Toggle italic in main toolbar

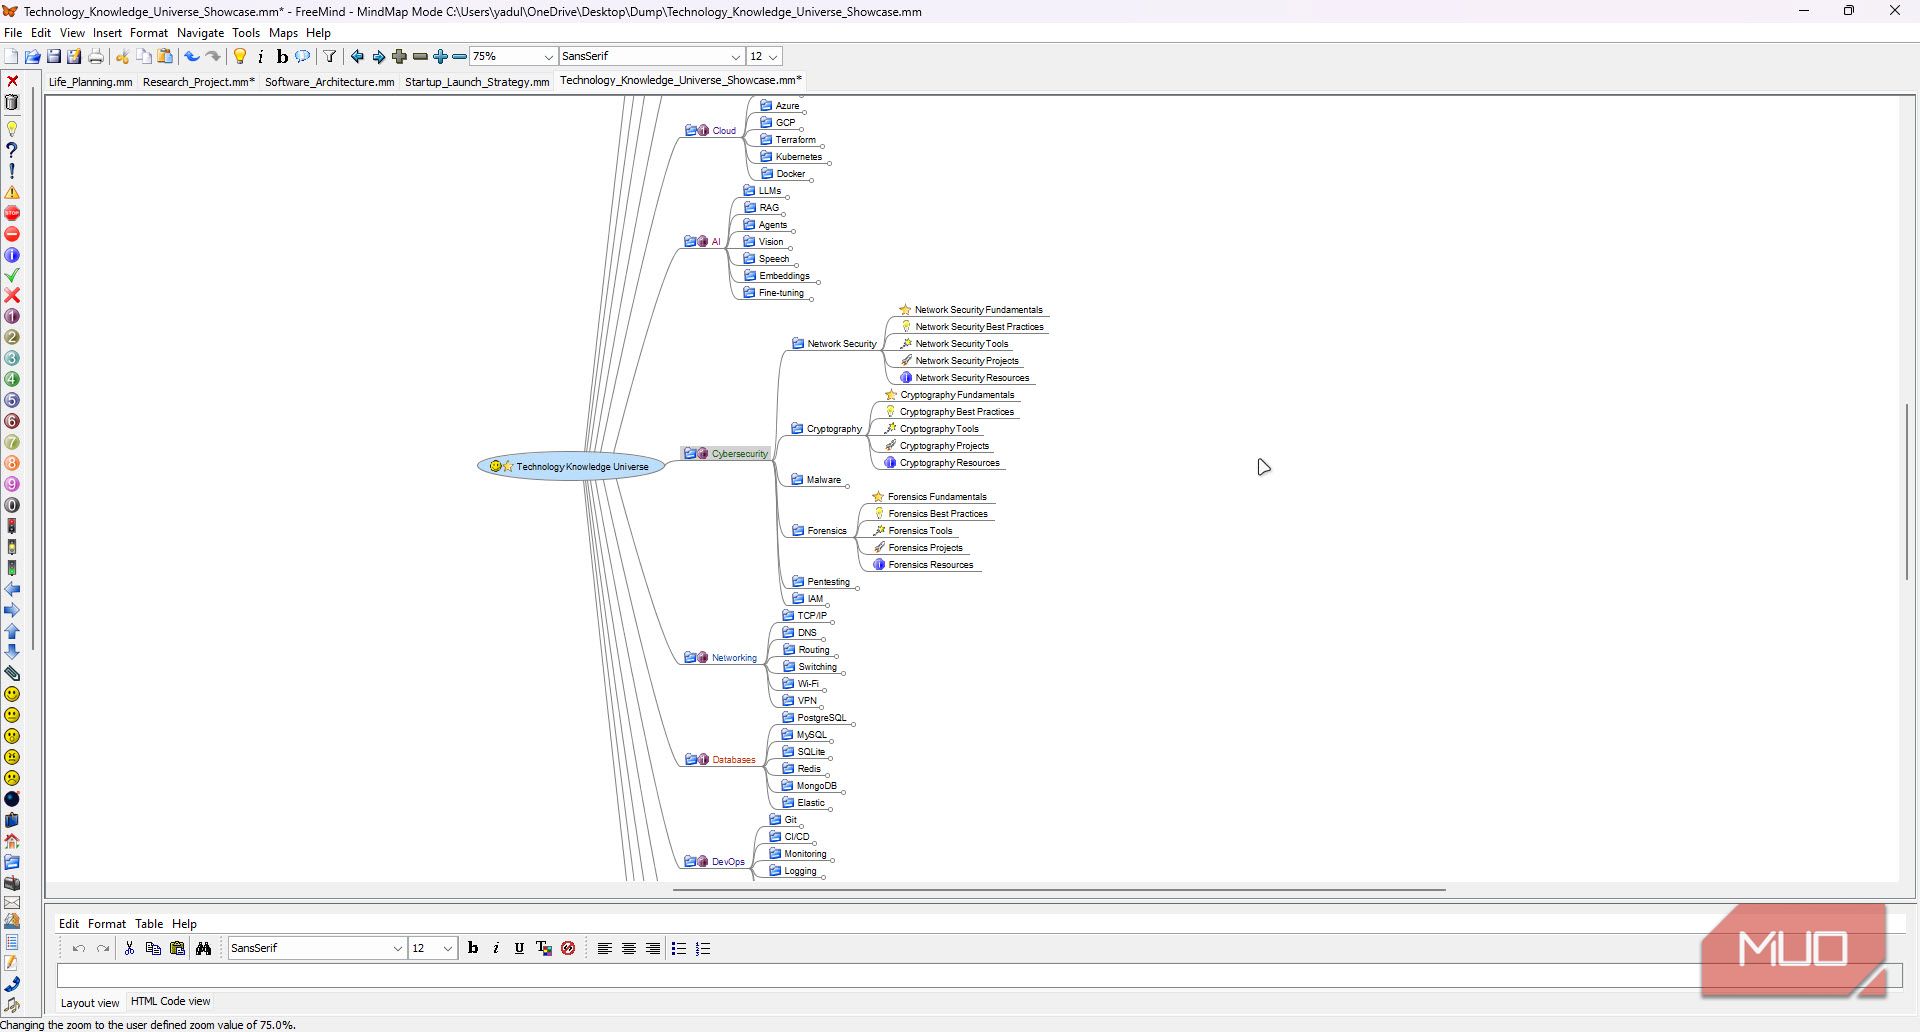261,57
